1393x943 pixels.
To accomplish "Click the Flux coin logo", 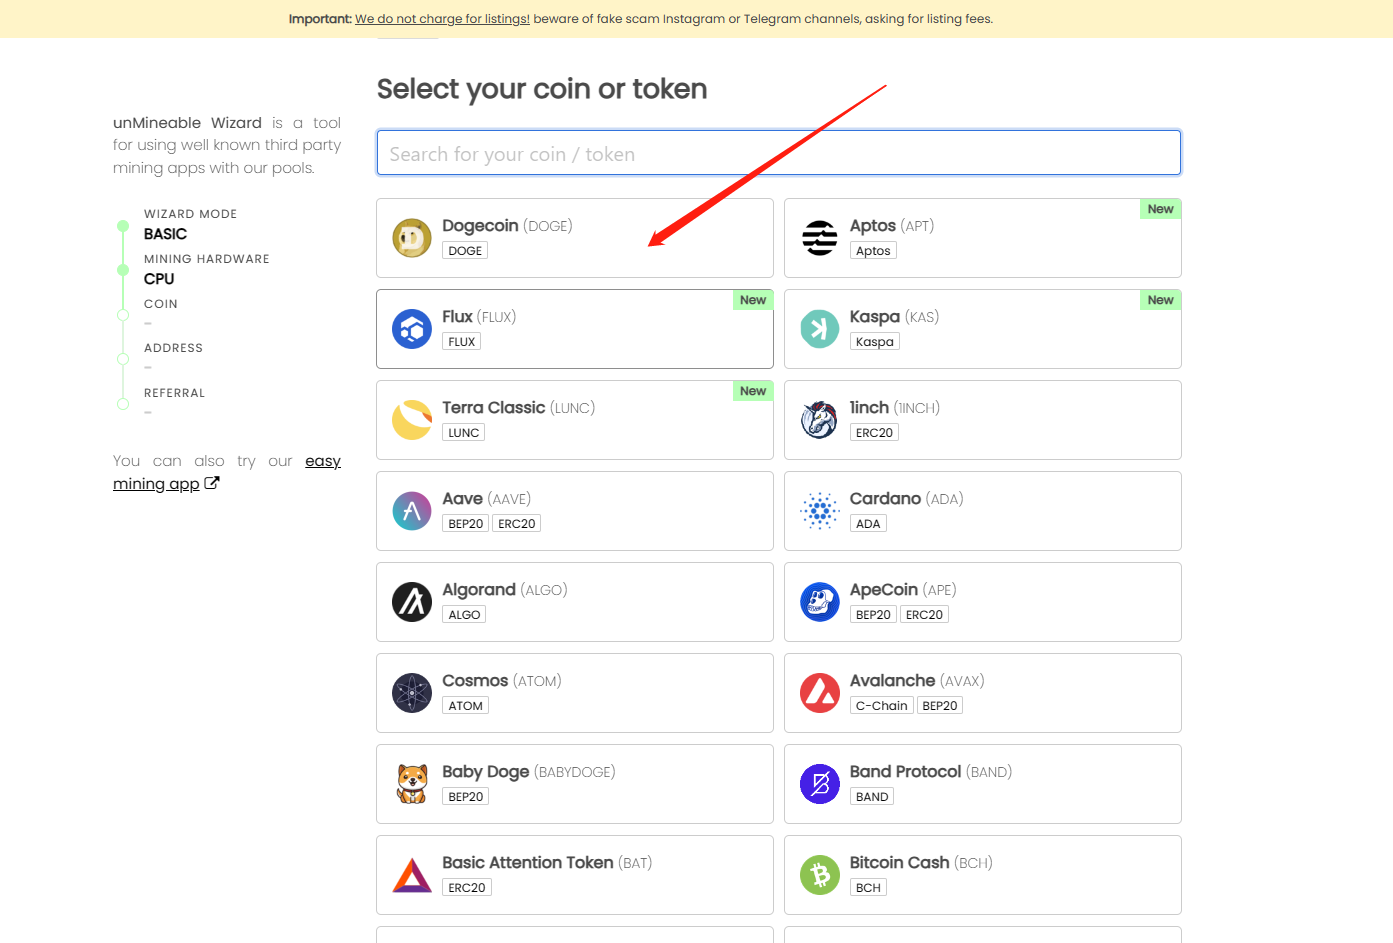I will tap(412, 329).
